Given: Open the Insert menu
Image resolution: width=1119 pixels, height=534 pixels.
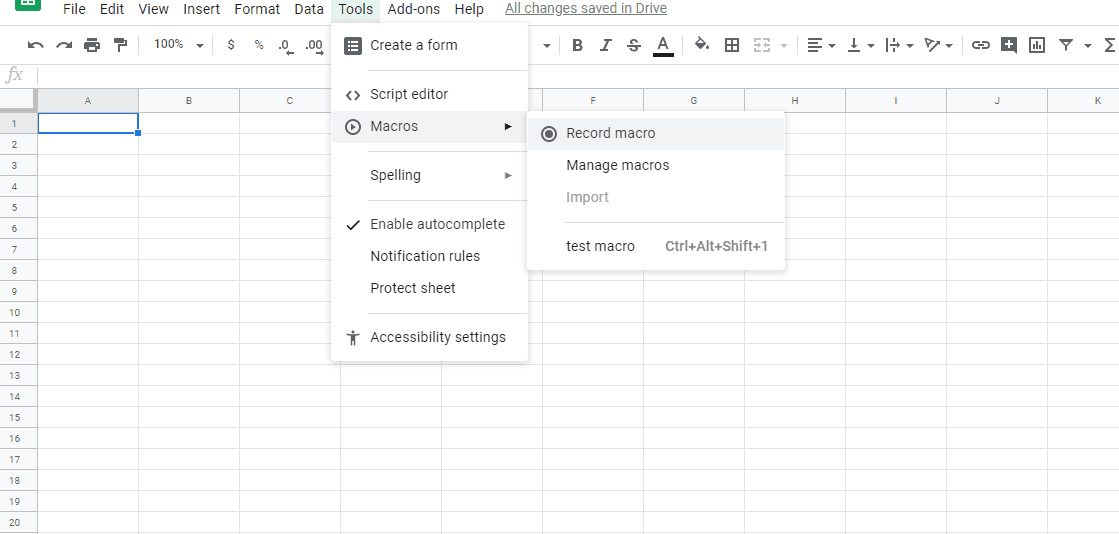Looking at the screenshot, I should (202, 9).
